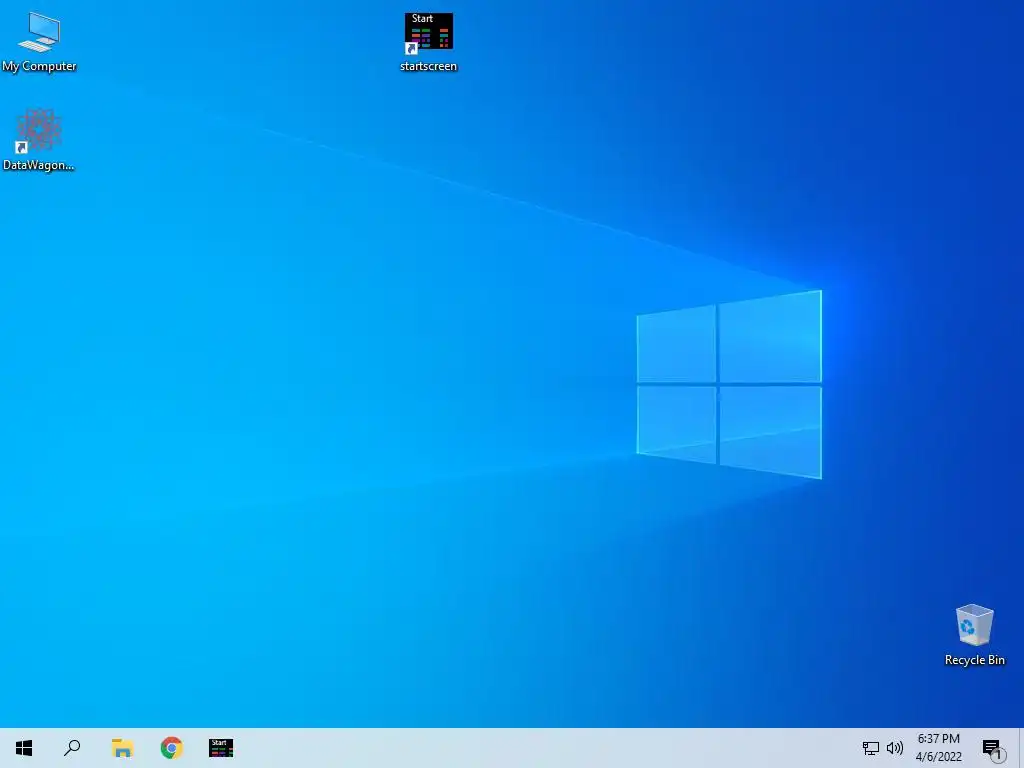Select the startscreen desktop shortcut

pyautogui.click(x=428, y=42)
